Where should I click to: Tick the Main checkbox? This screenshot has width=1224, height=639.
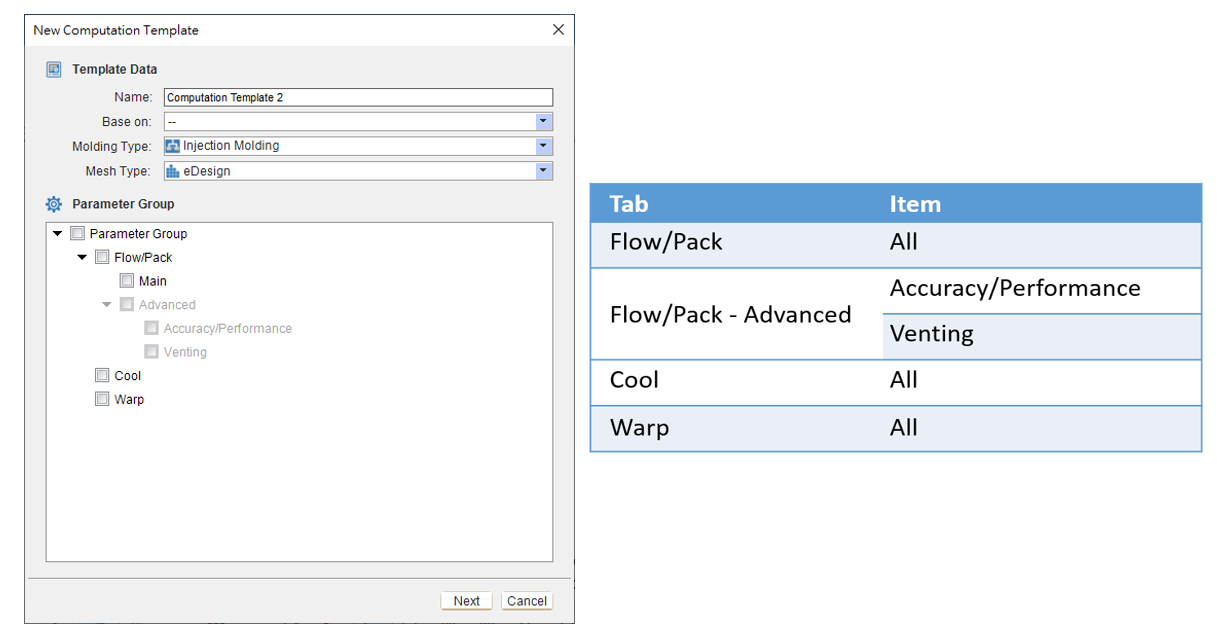127,281
